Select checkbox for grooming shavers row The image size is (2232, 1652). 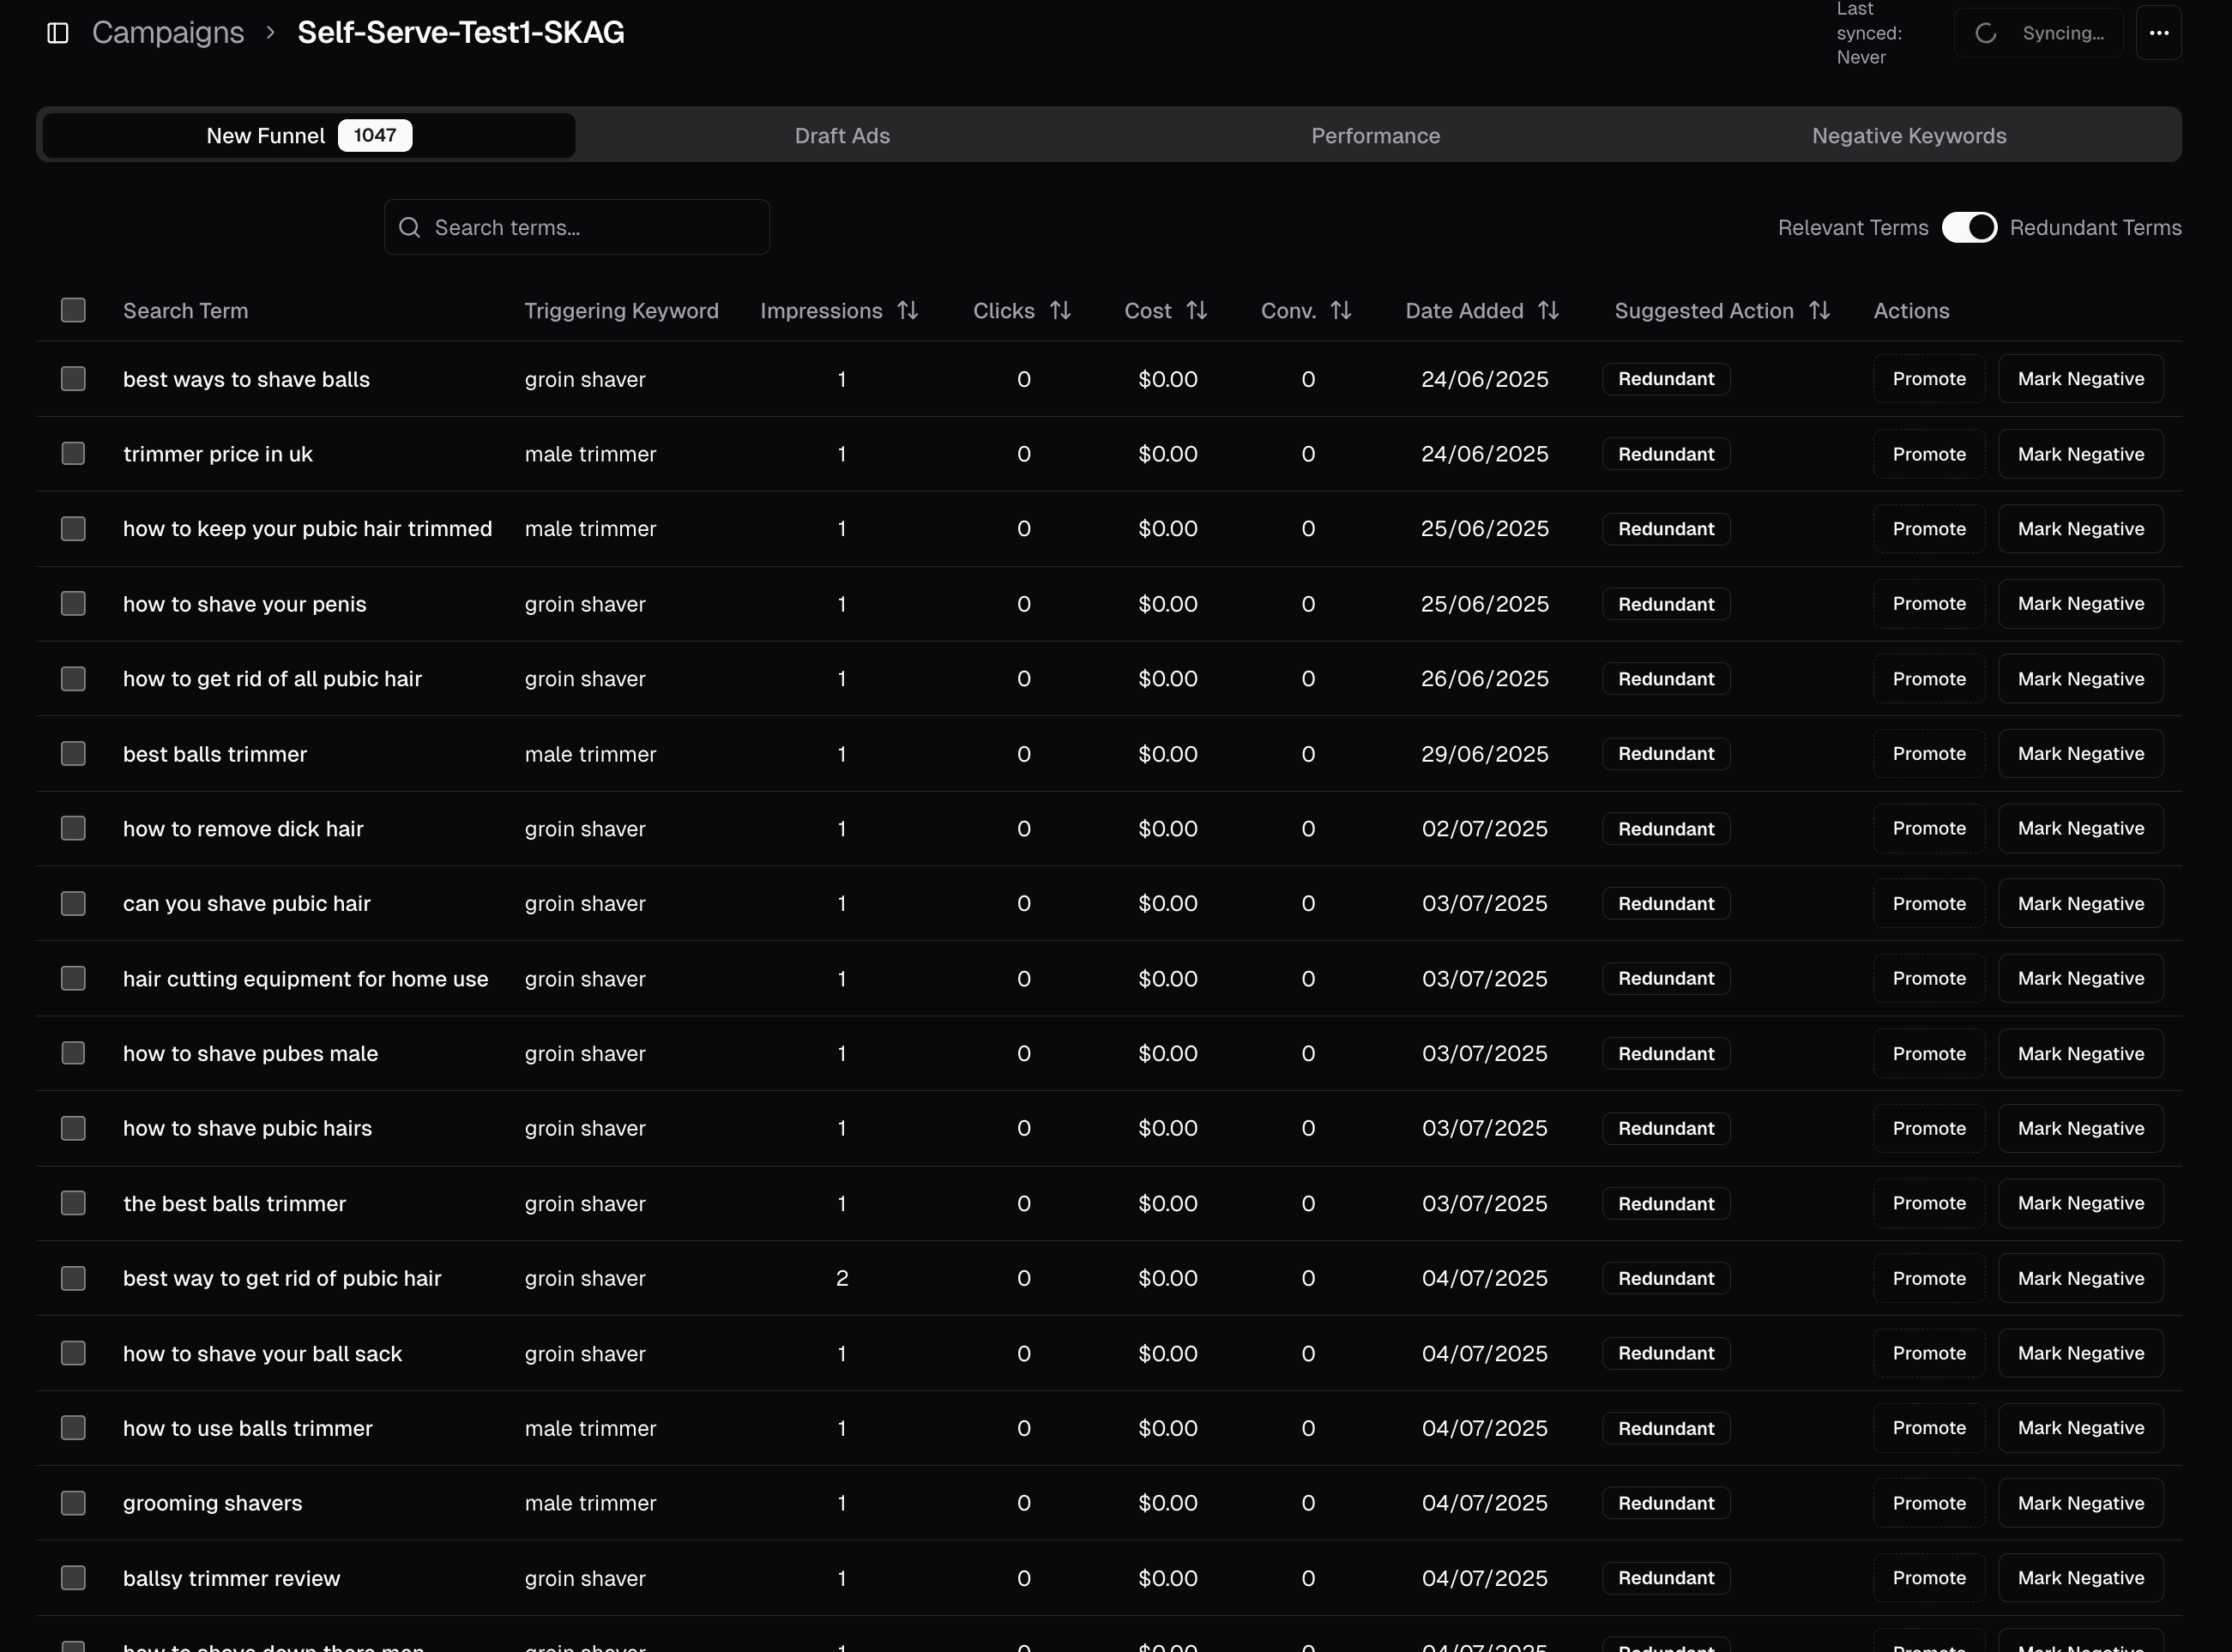[73, 1503]
